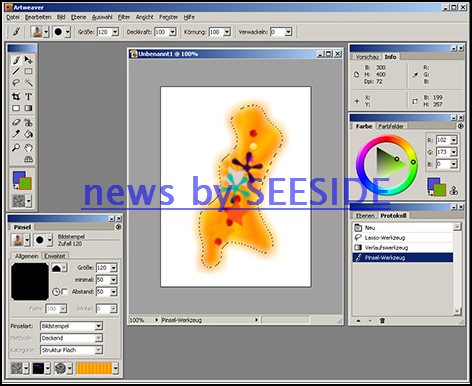Switch to the Farbfelder tab
Viewport: 472px width, 386px height.
coord(391,126)
